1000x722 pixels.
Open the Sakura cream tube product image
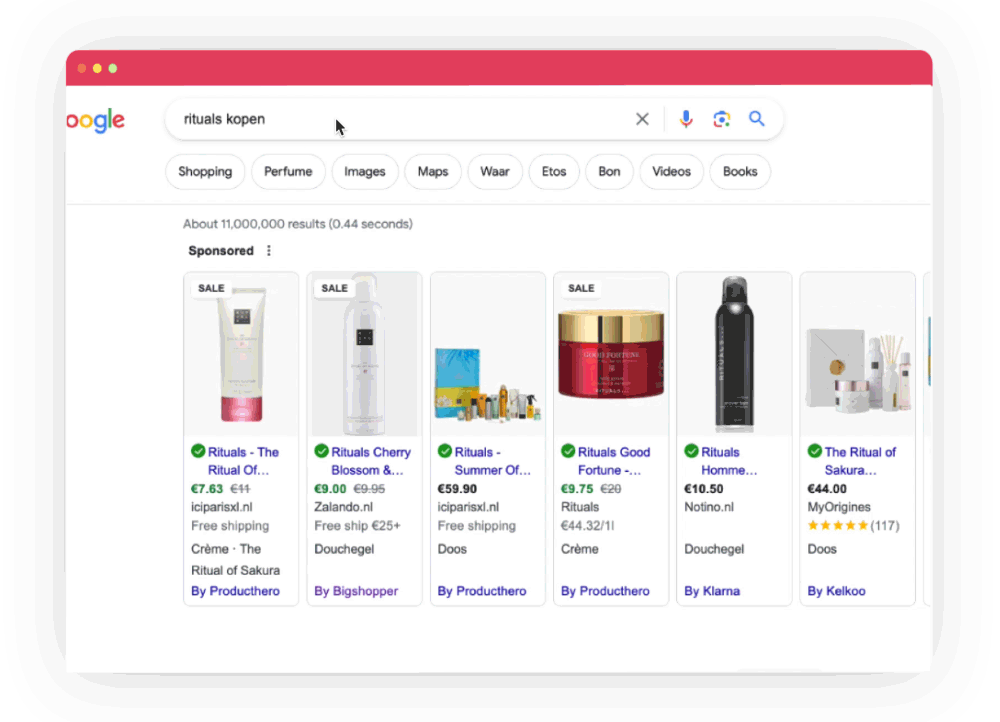coord(241,355)
